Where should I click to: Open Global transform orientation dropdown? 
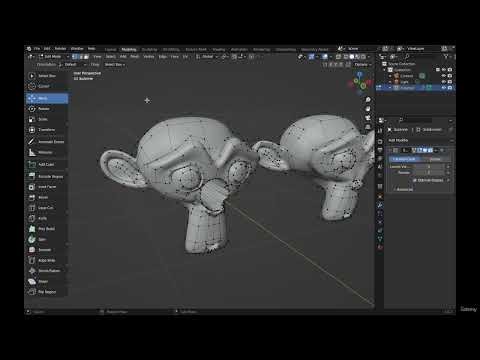click(x=207, y=57)
